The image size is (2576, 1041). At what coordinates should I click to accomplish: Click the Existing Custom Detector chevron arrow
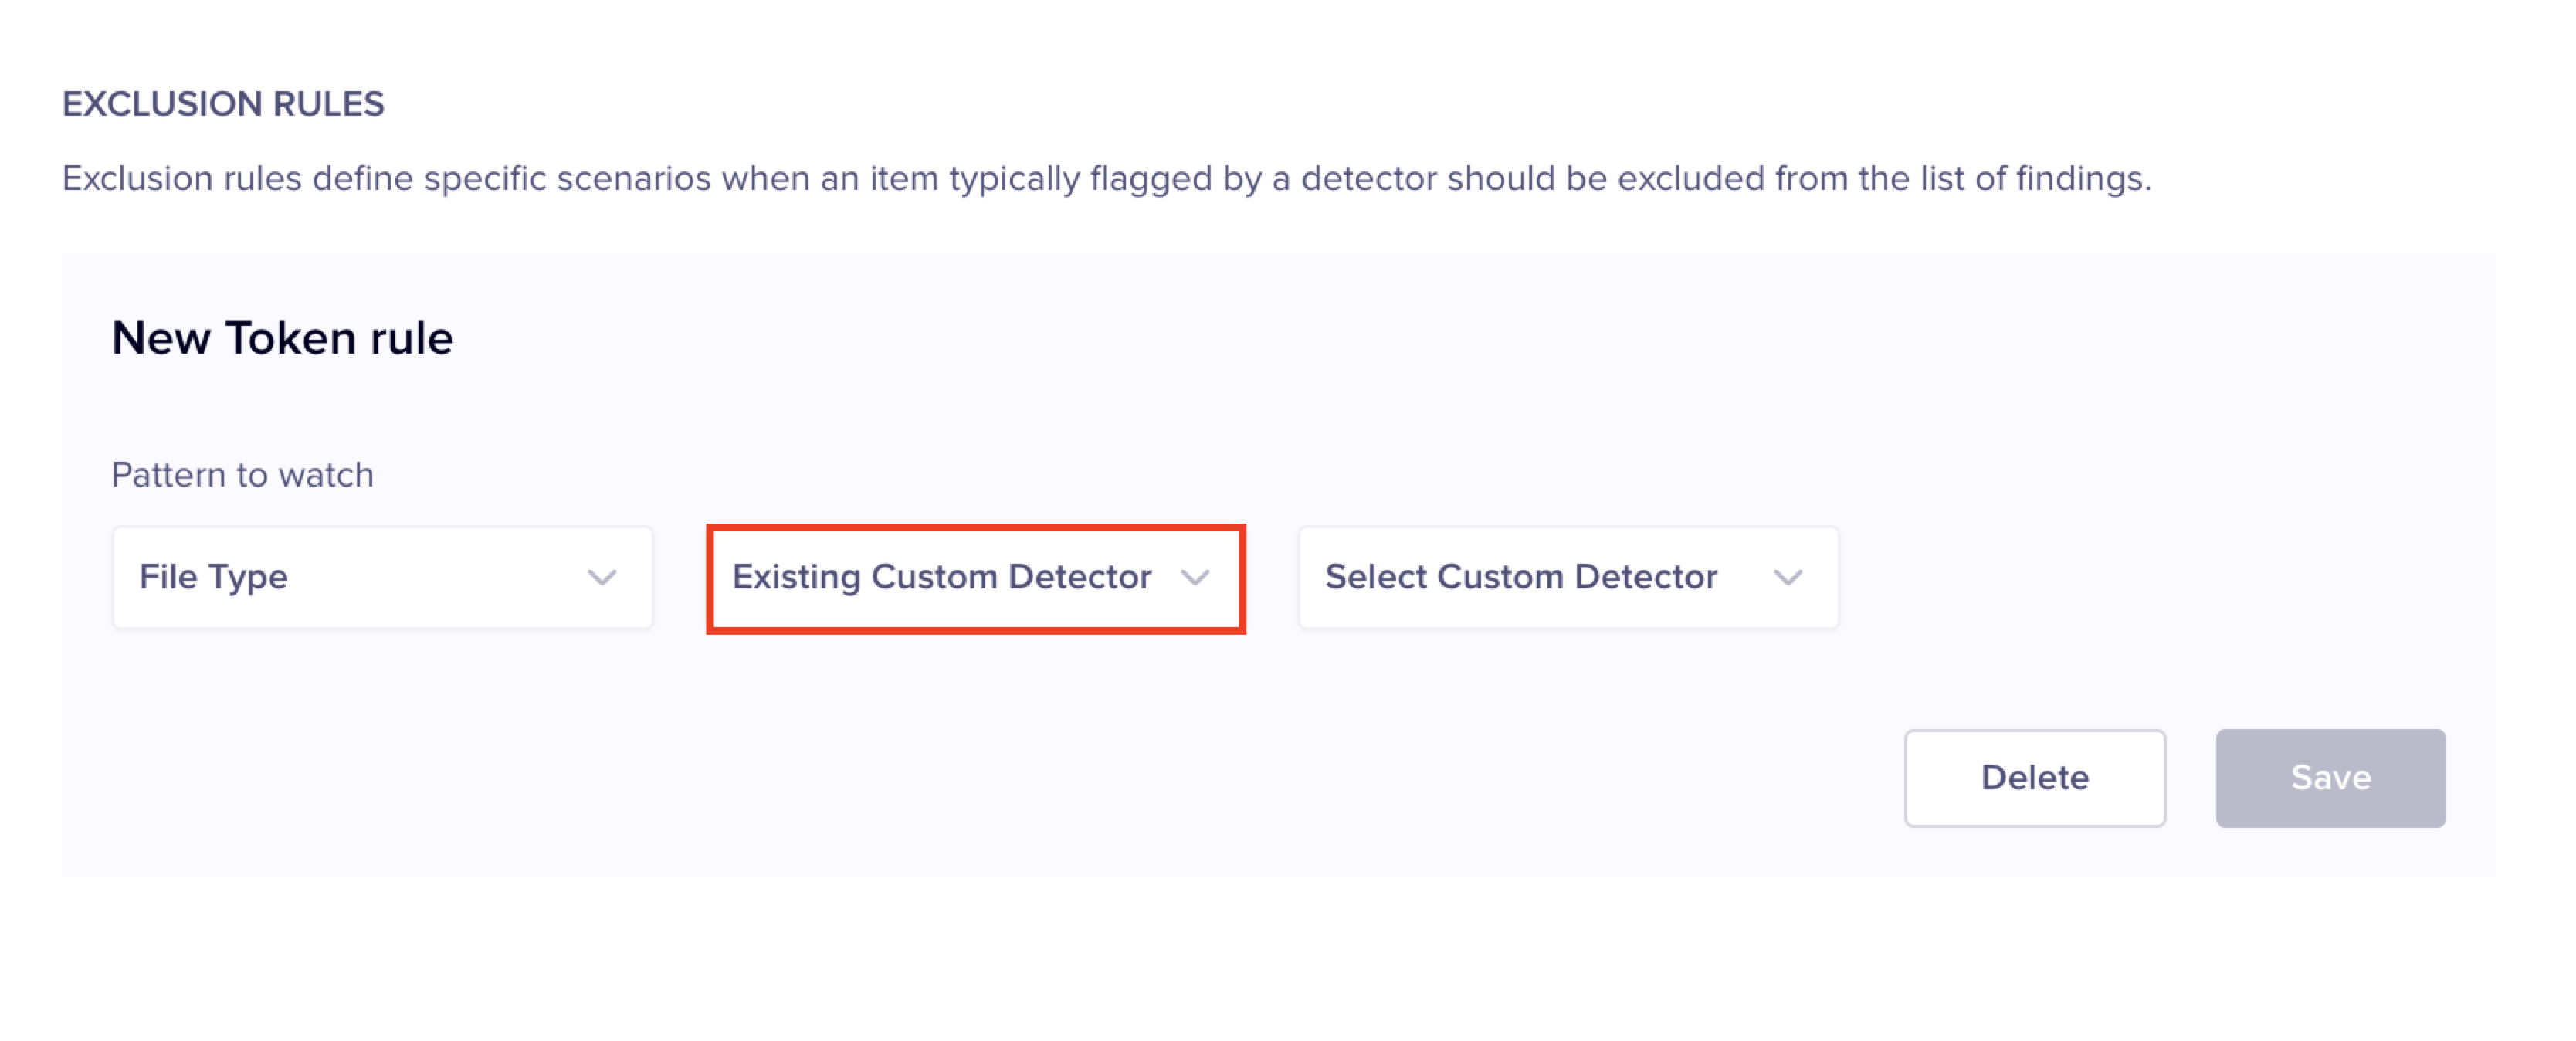(x=1195, y=578)
